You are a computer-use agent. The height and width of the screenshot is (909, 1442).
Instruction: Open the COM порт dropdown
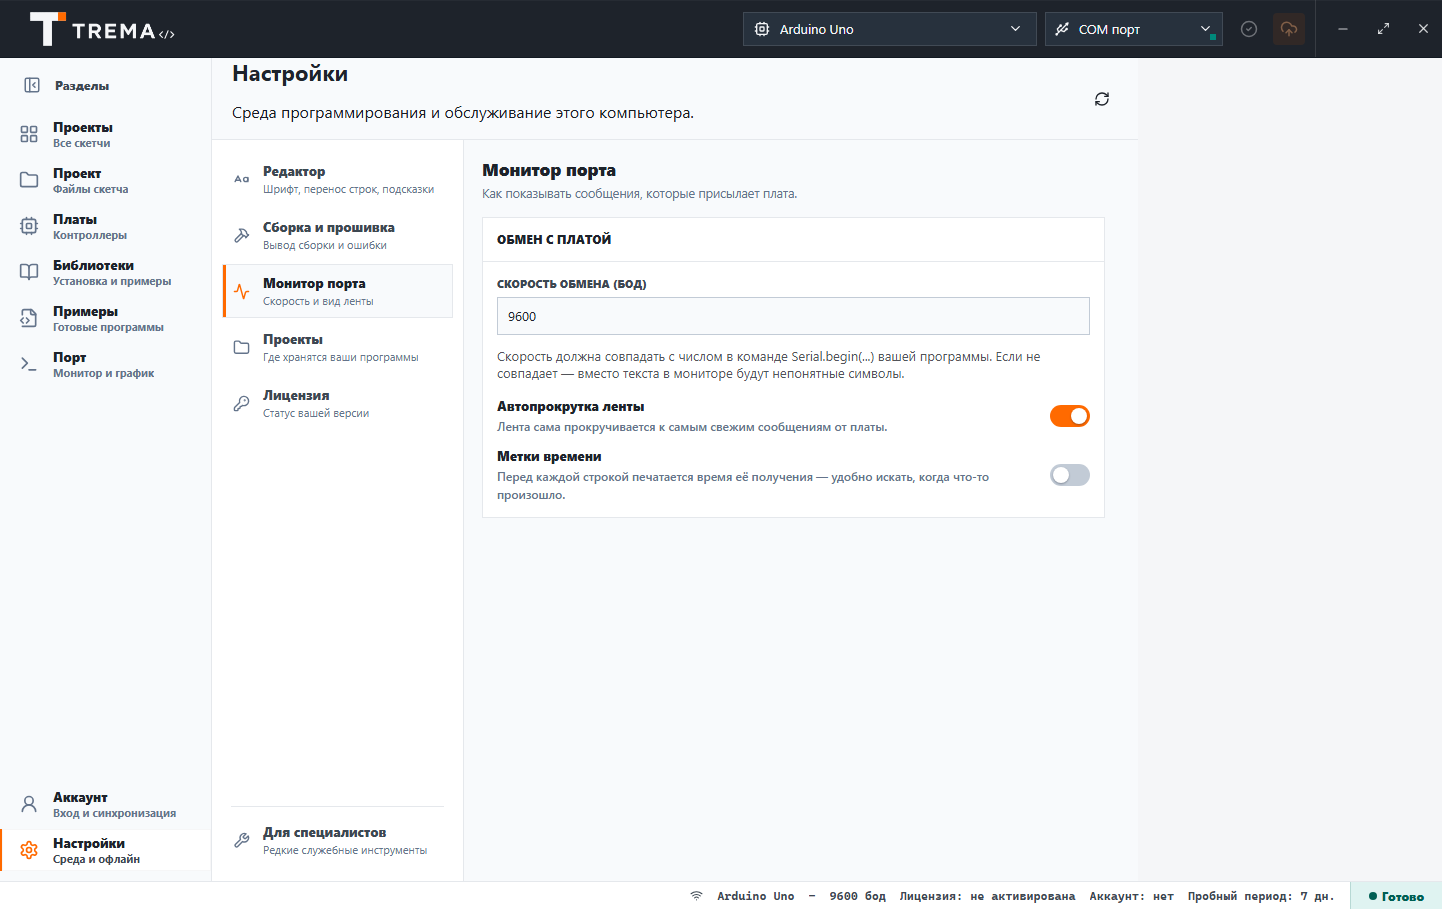1134,29
